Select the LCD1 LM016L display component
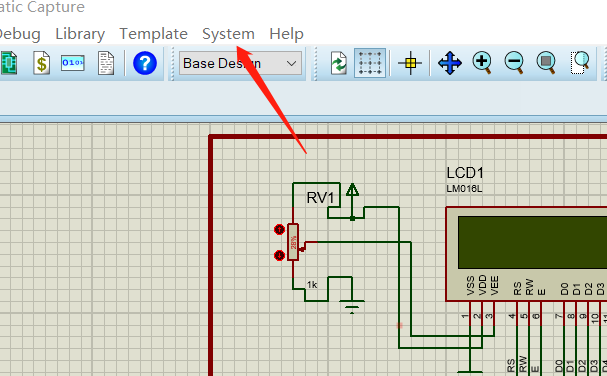Screen dimensions: 607x376 [x=526, y=254]
